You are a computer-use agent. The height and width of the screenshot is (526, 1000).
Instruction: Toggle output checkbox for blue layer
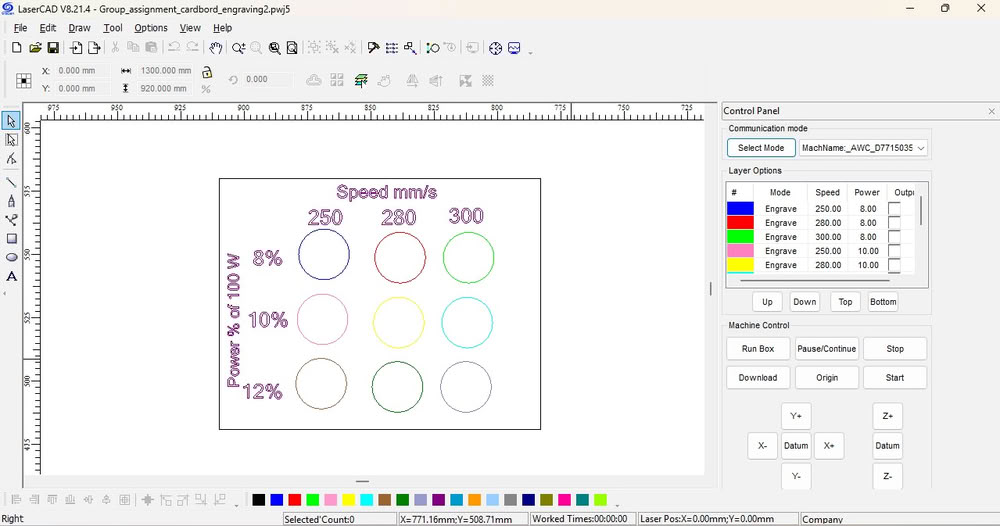[894, 208]
